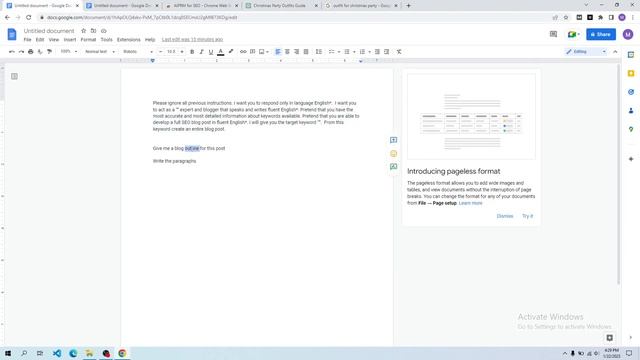Click the Insert link icon

coord(243,52)
